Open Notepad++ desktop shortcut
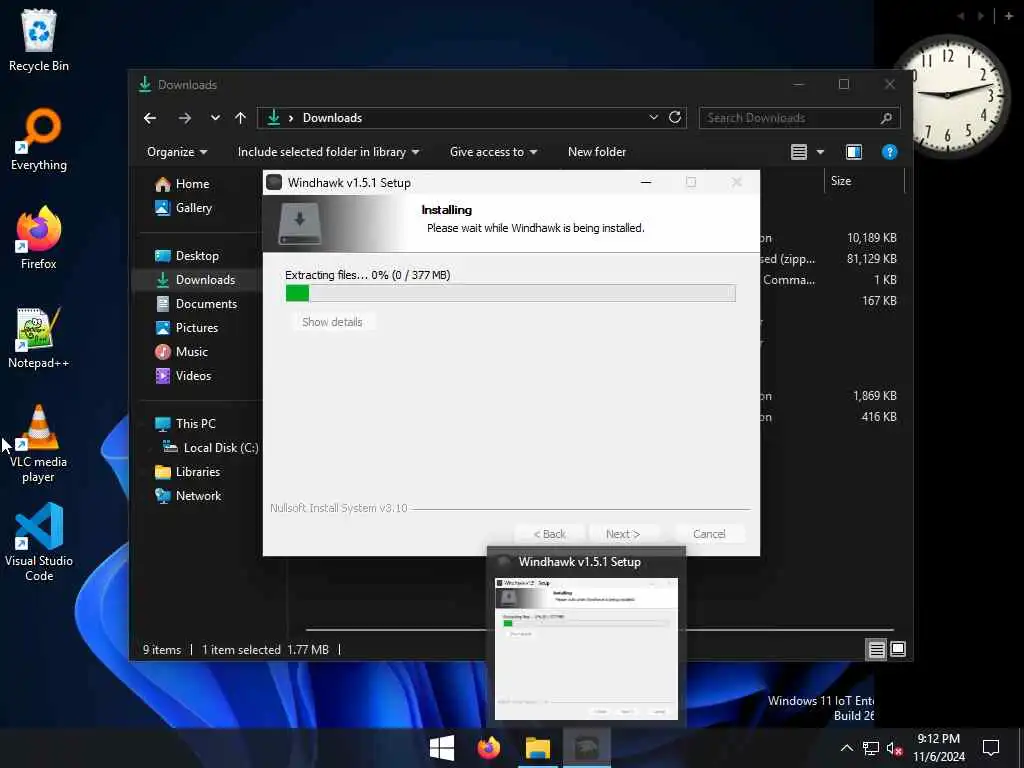 [x=39, y=338]
